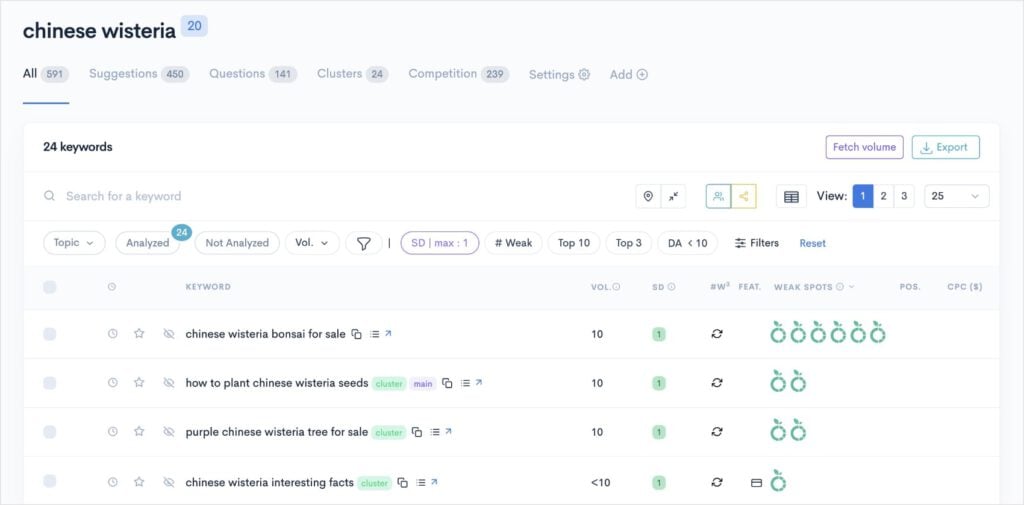Refresh weak spots for plant wisteria seeds row
The height and width of the screenshot is (505, 1024).
coord(717,383)
